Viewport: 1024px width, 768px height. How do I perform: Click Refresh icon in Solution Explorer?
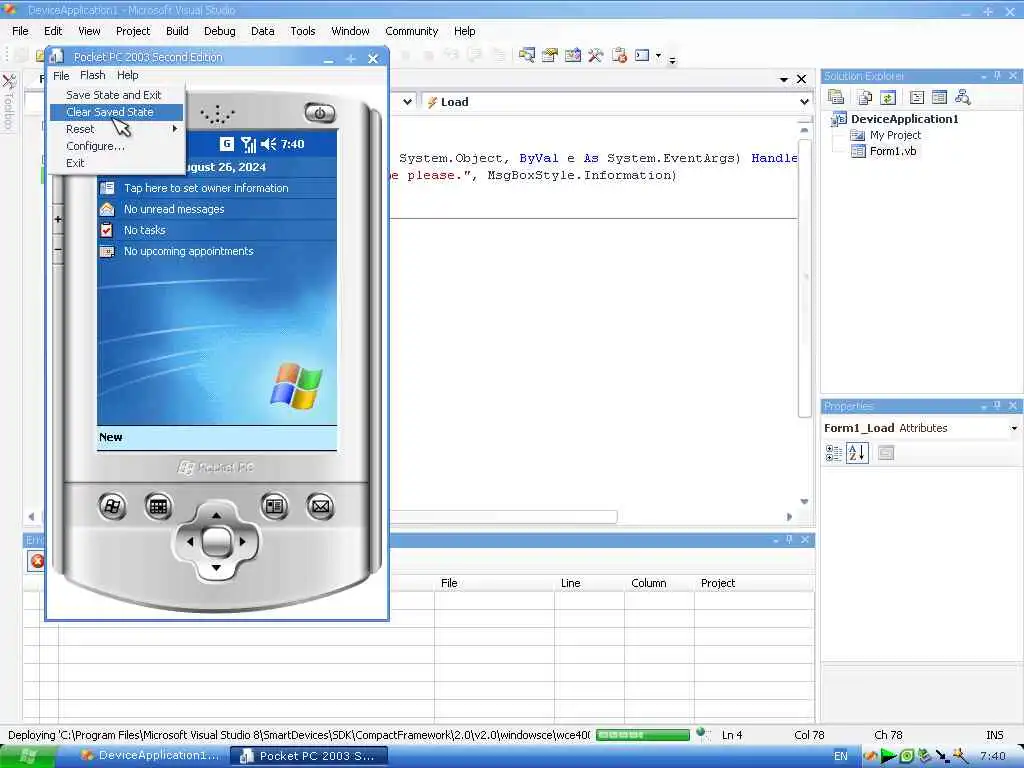(888, 97)
